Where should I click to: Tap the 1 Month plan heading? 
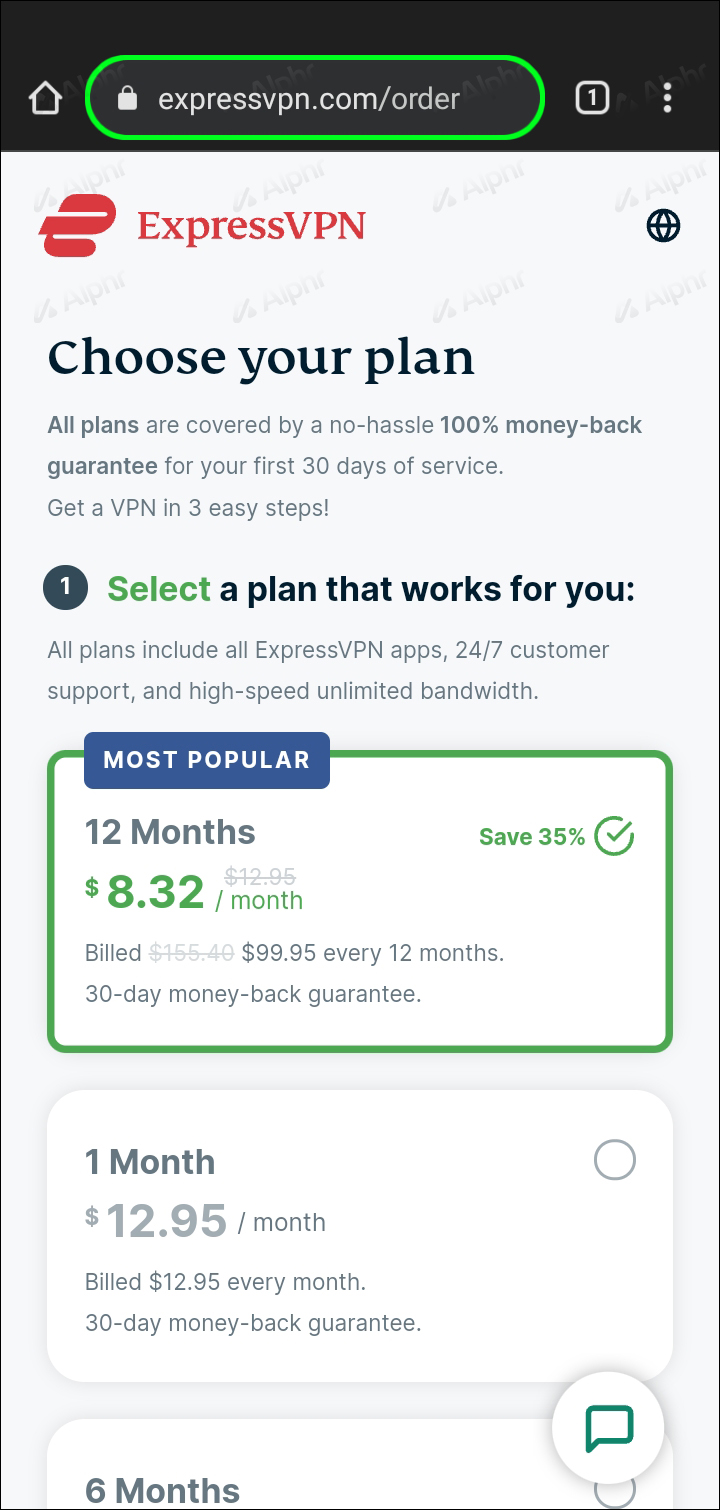click(150, 1162)
